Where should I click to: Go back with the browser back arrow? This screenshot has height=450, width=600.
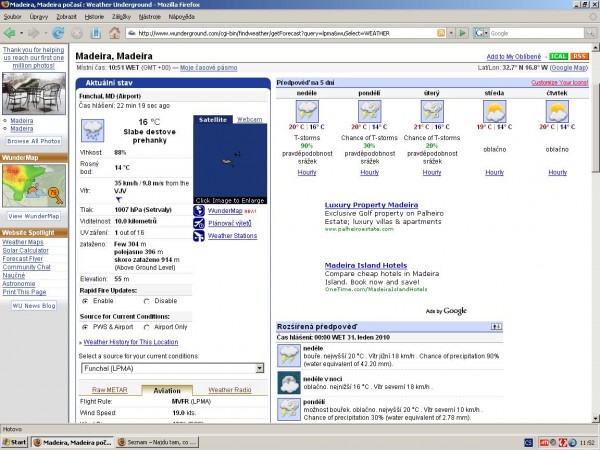(10, 33)
